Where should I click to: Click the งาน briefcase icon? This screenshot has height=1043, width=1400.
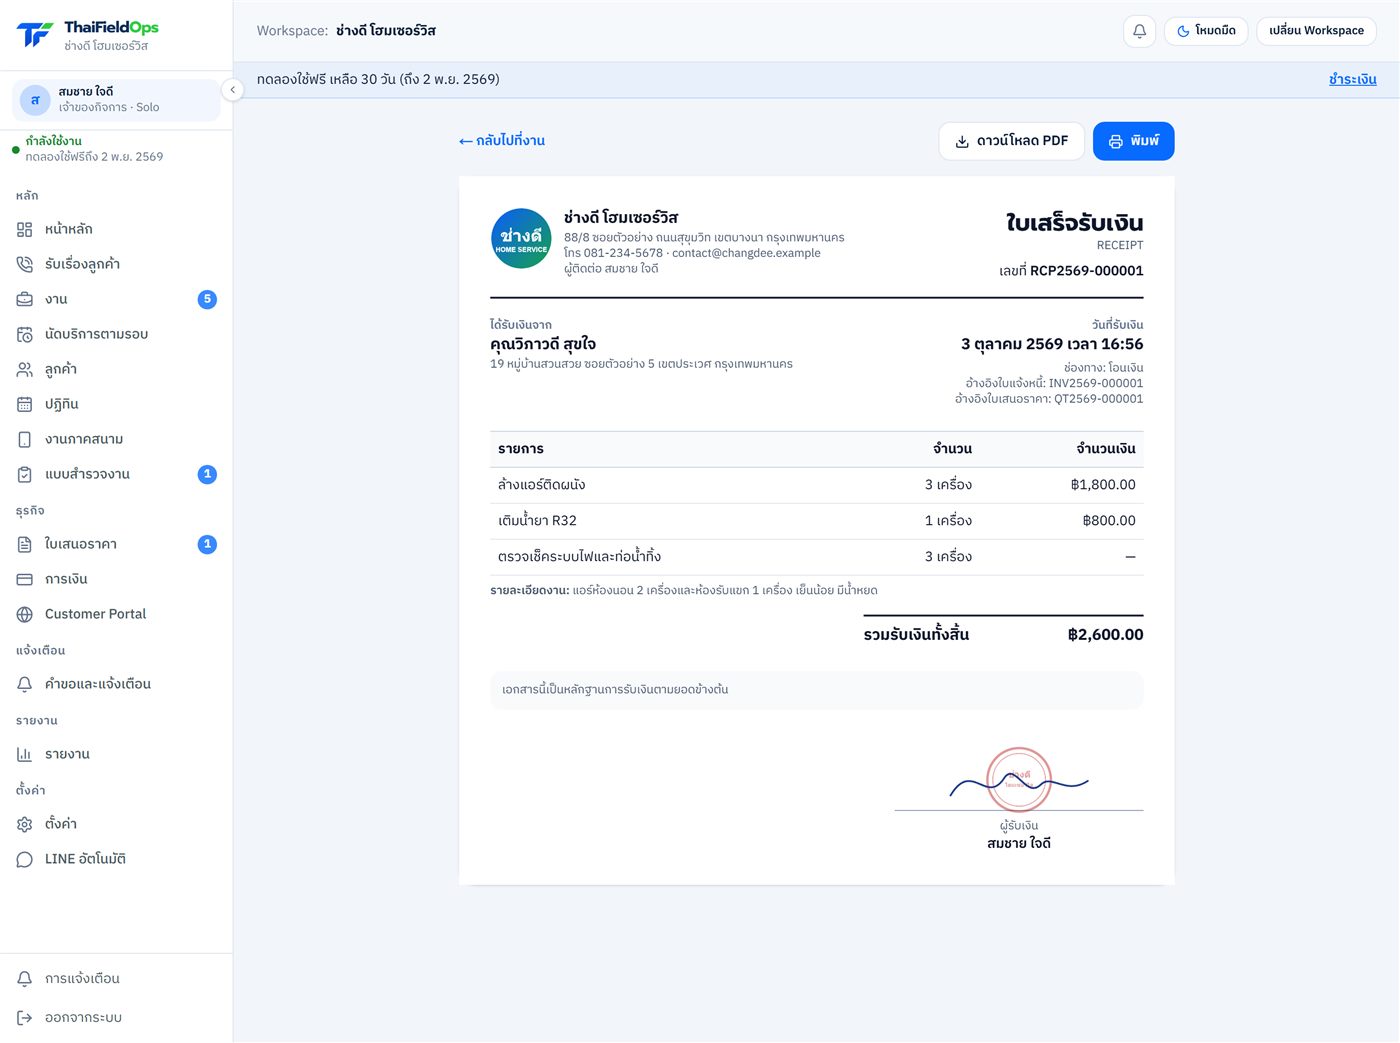tap(25, 299)
